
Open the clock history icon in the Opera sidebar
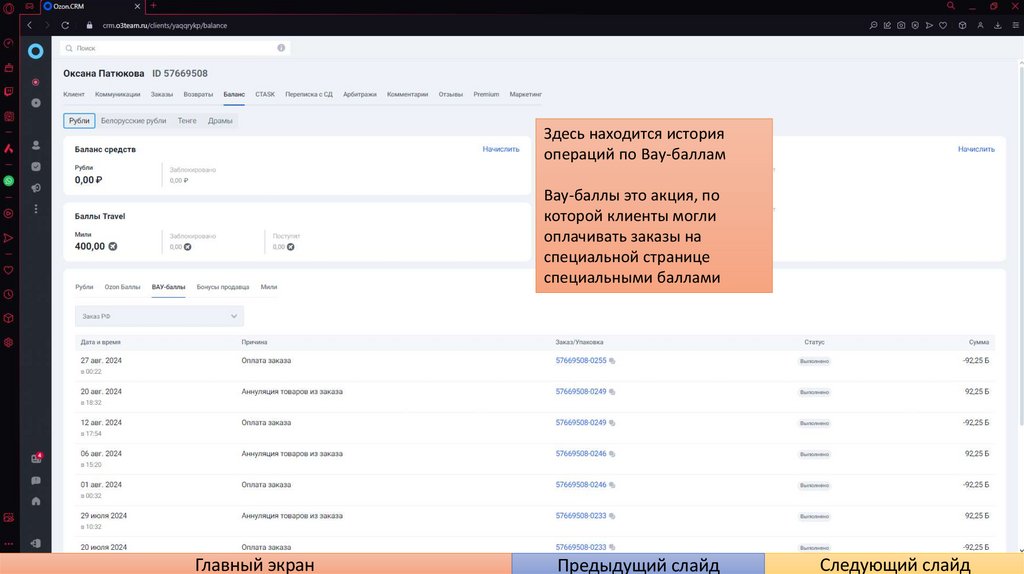(8, 295)
